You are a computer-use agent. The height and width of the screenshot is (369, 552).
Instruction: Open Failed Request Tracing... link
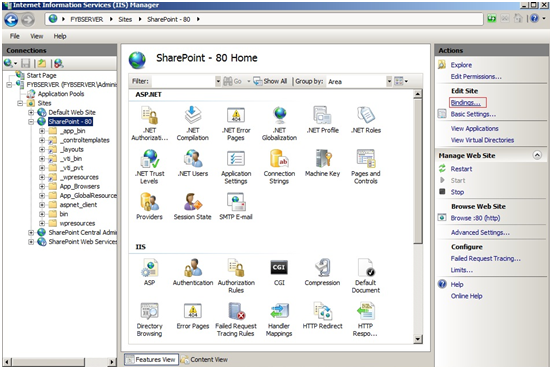click(485, 259)
